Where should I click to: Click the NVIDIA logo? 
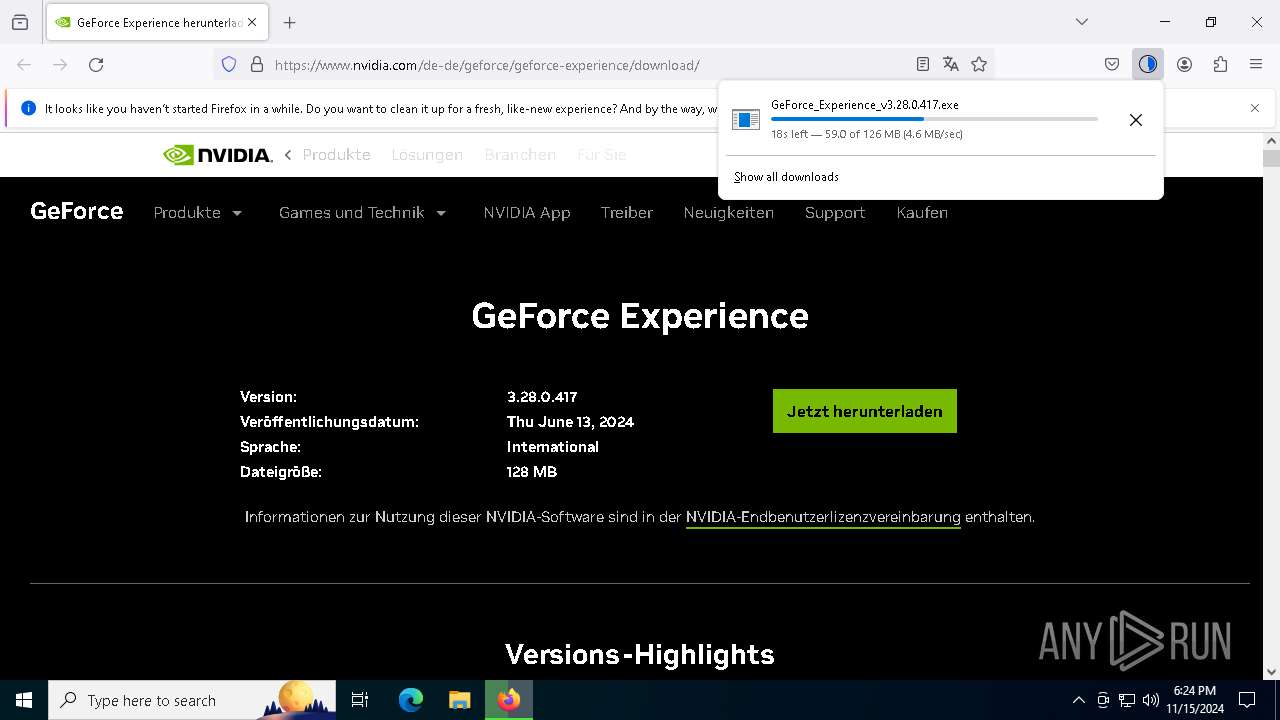coord(218,155)
